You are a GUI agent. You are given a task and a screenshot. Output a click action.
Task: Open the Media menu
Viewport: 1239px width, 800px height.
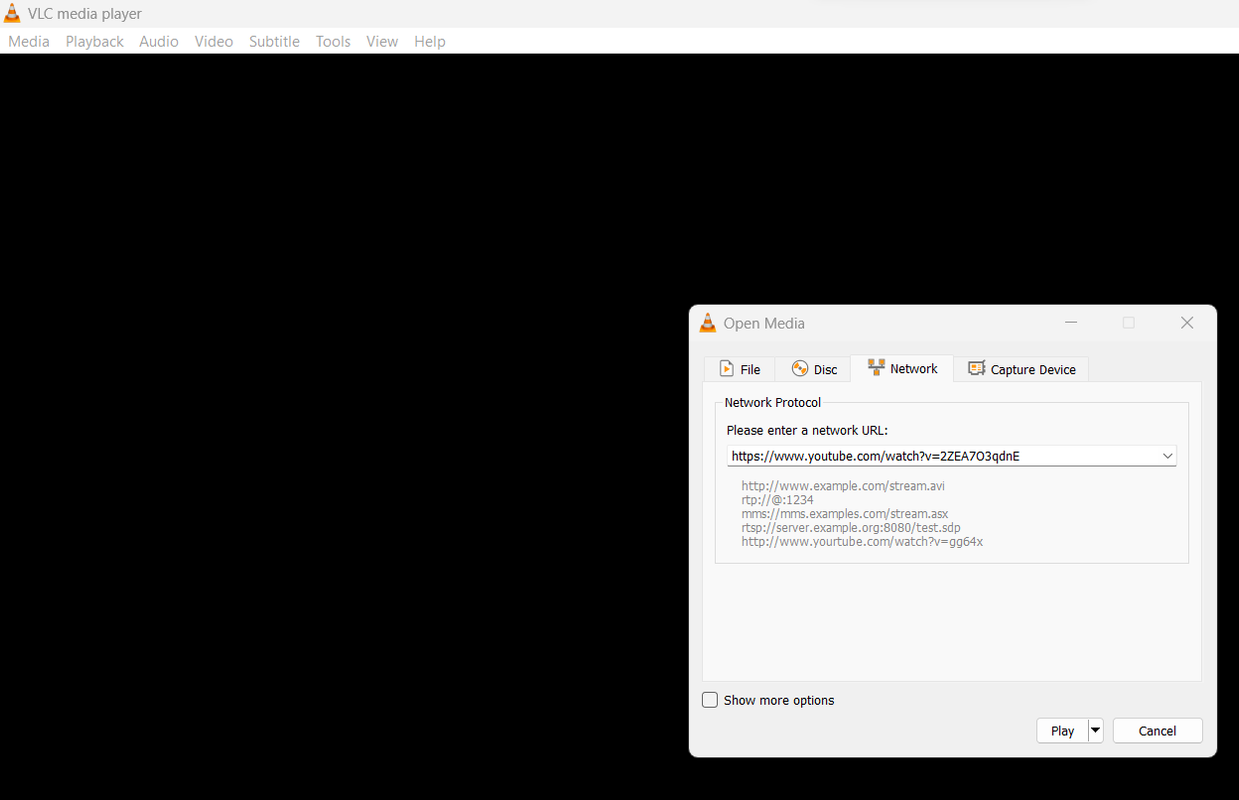(x=29, y=41)
